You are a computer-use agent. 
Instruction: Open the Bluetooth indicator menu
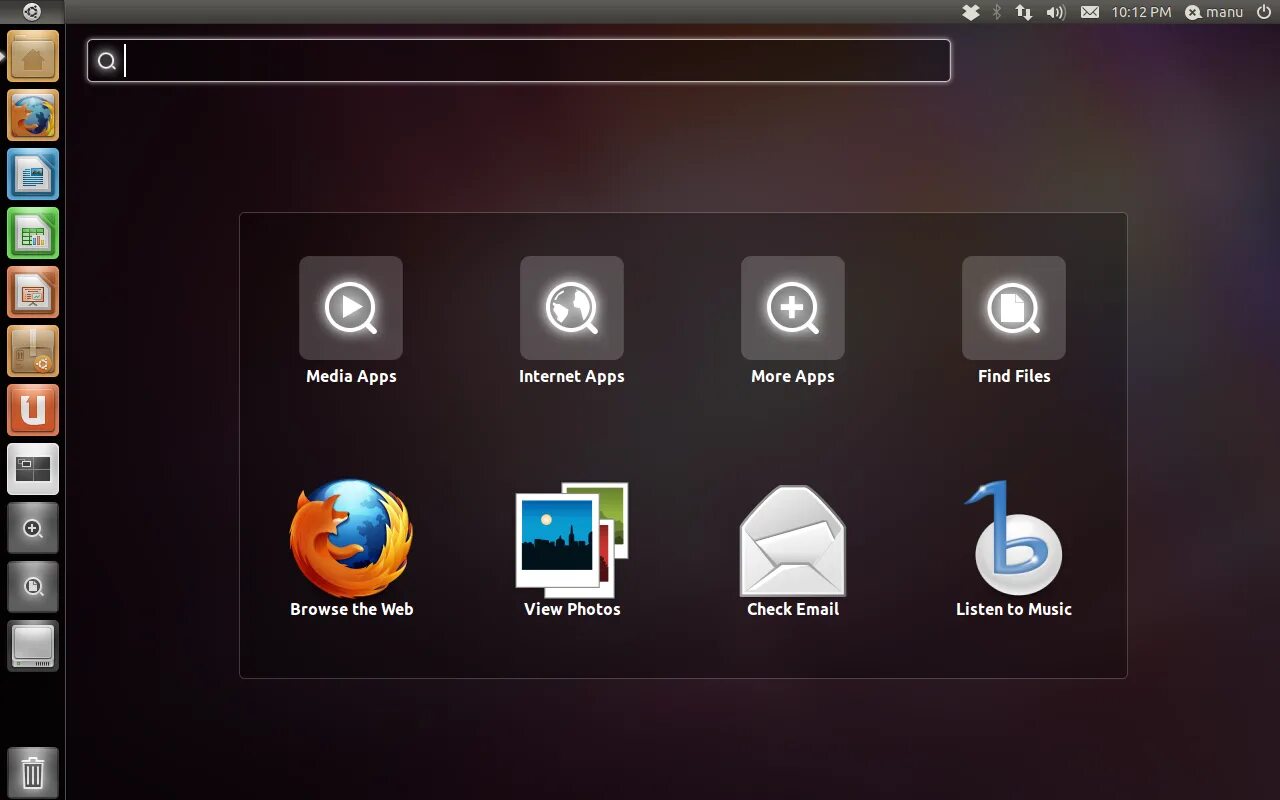tap(997, 12)
